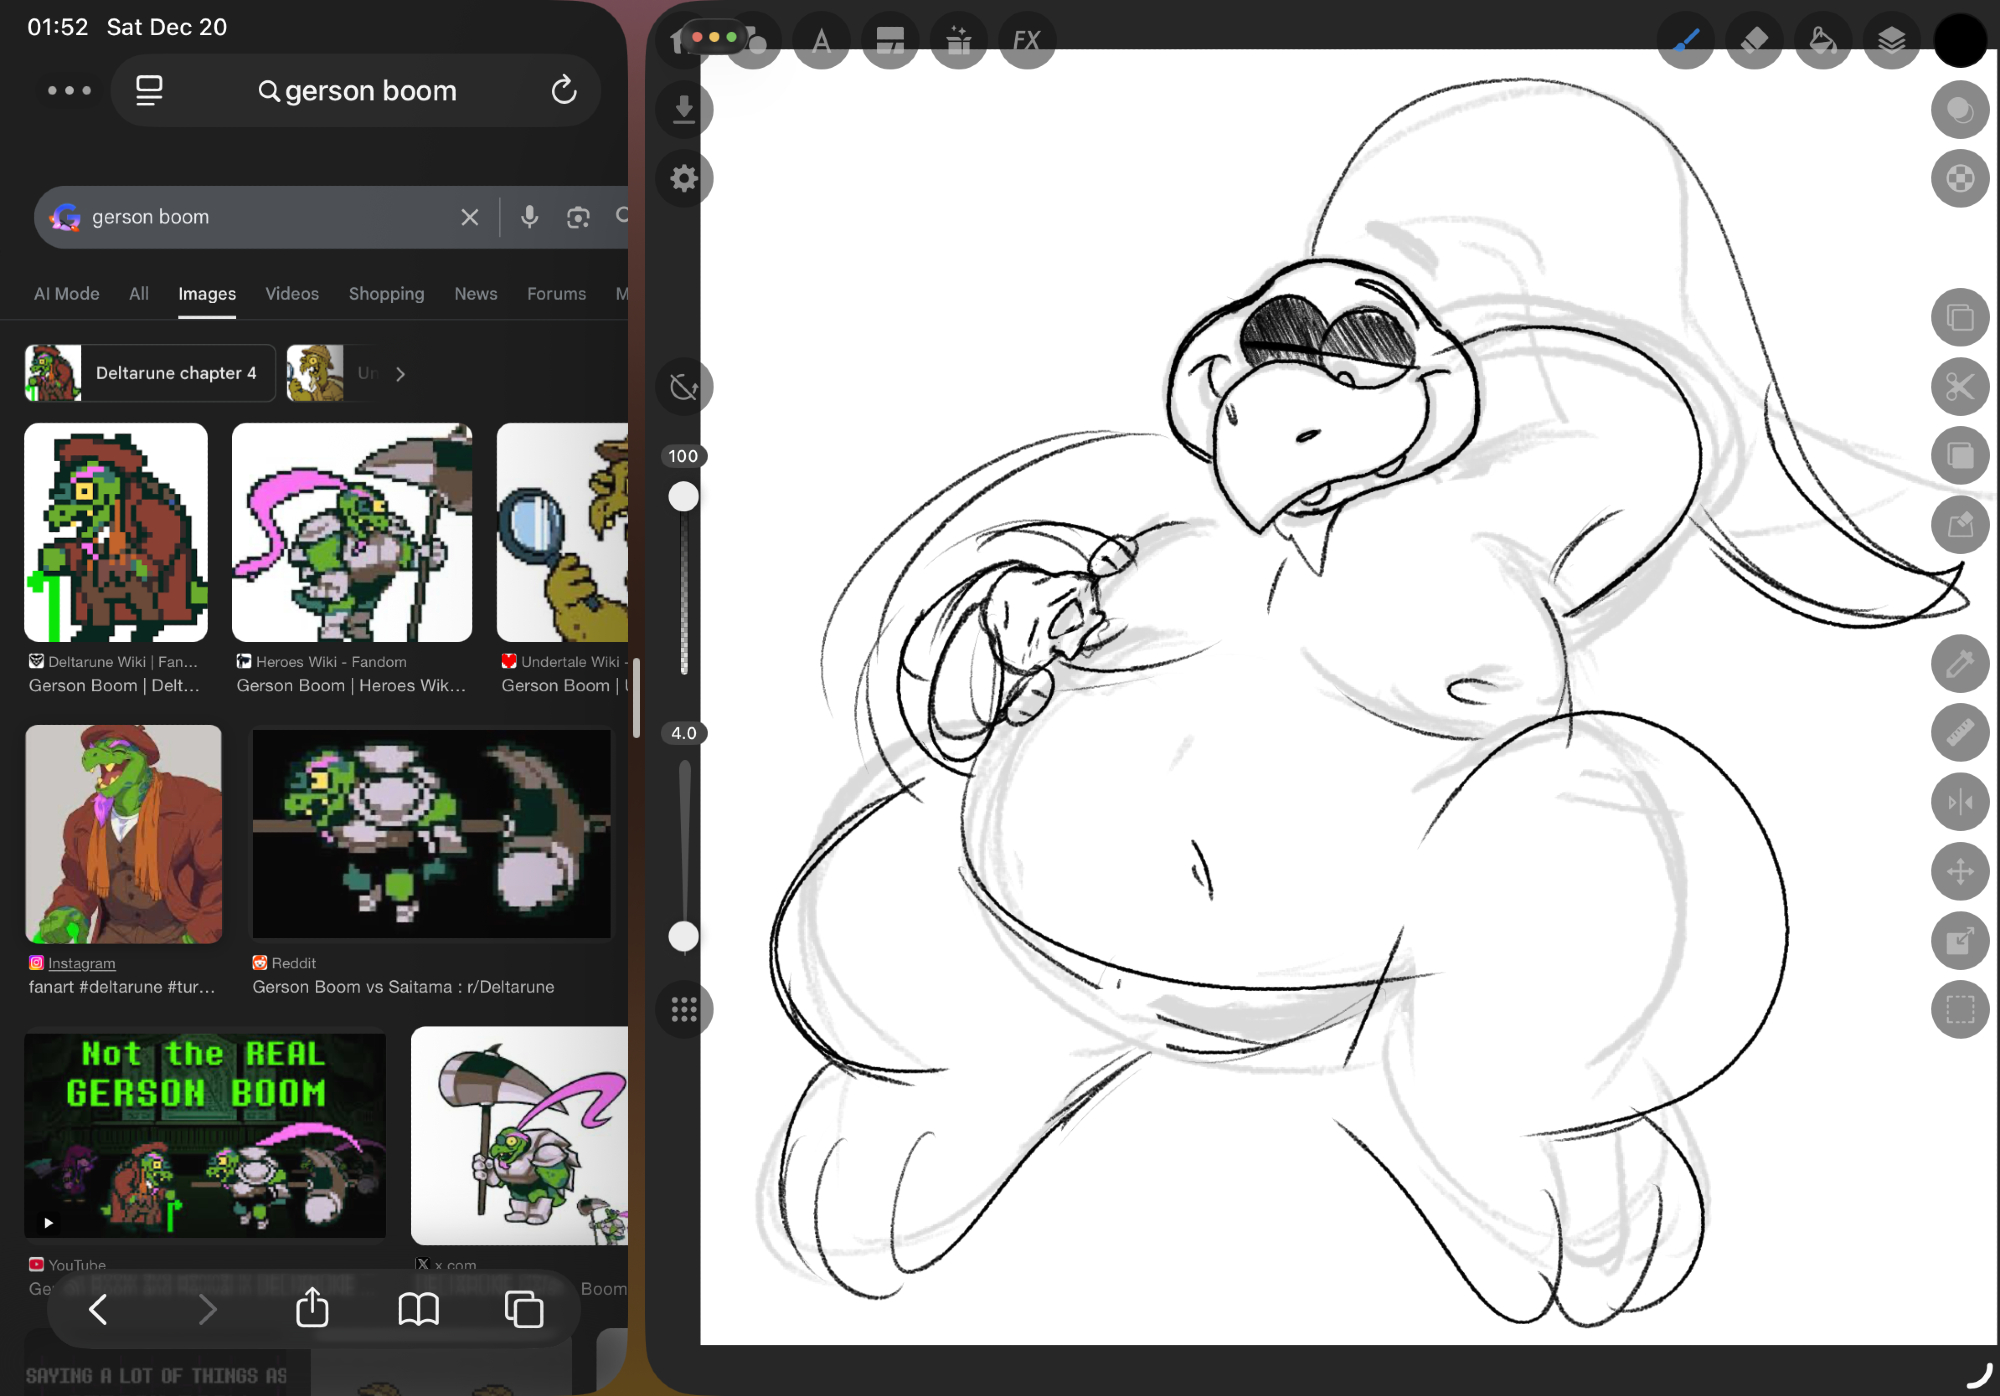This screenshot has width=2000, height=1396.
Task: Select the eyedropper color picker tool
Action: tap(1959, 663)
